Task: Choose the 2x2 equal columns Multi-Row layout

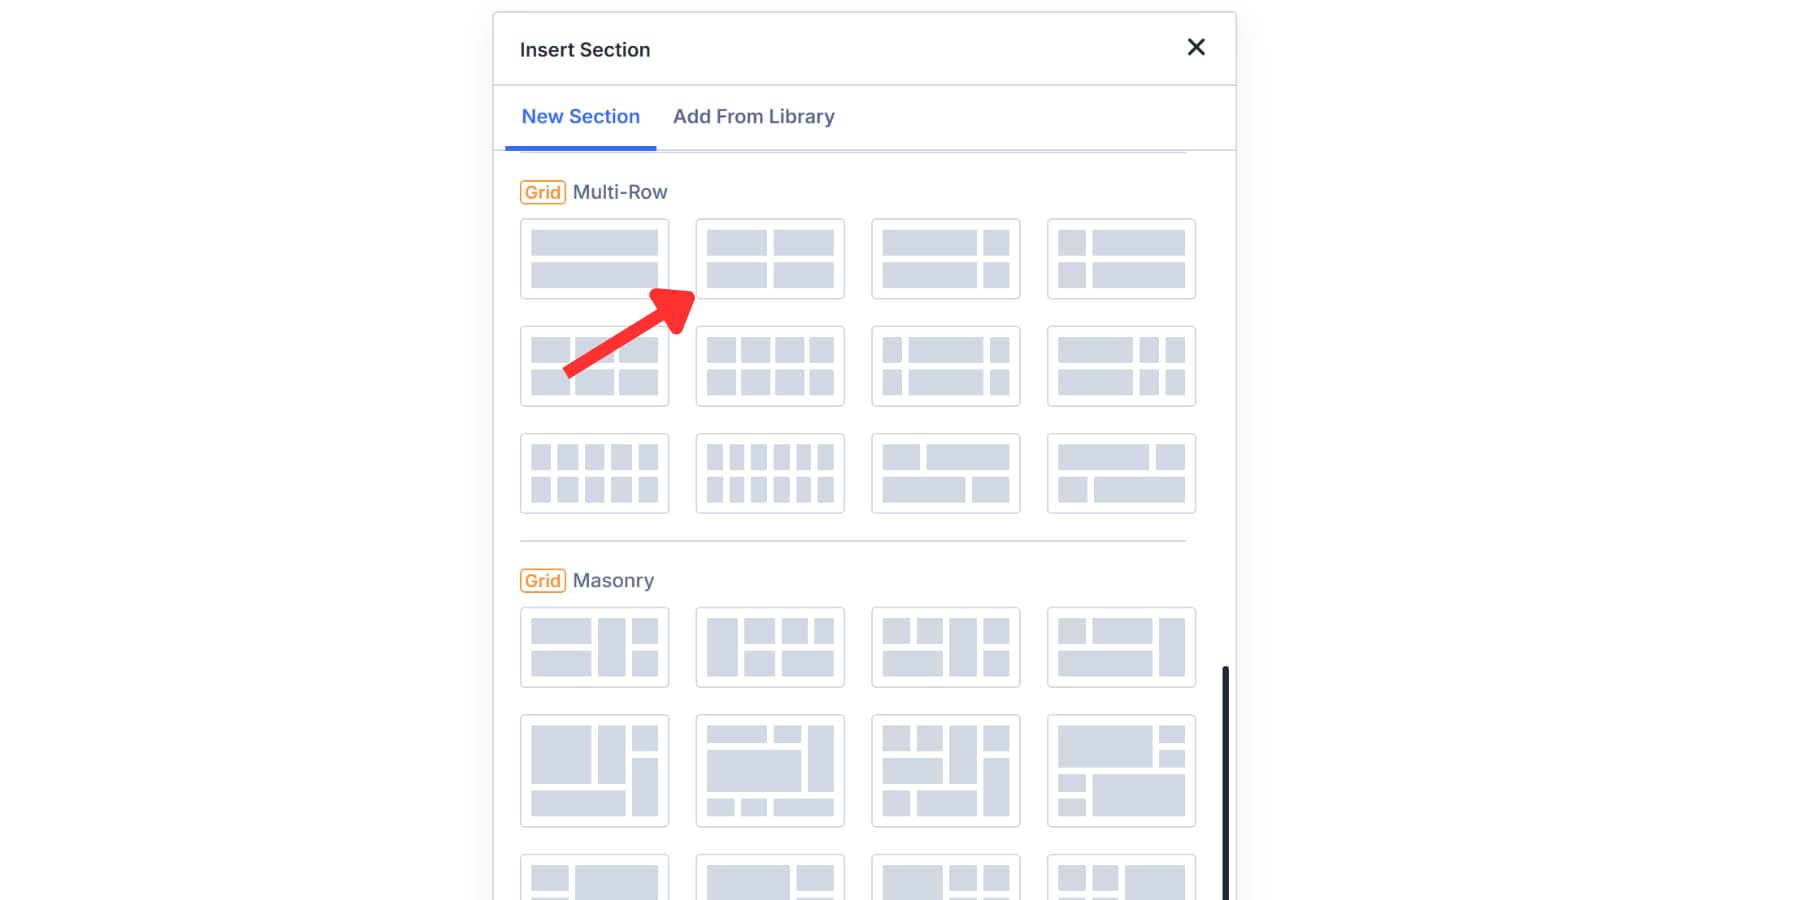Action: pyautogui.click(x=770, y=259)
